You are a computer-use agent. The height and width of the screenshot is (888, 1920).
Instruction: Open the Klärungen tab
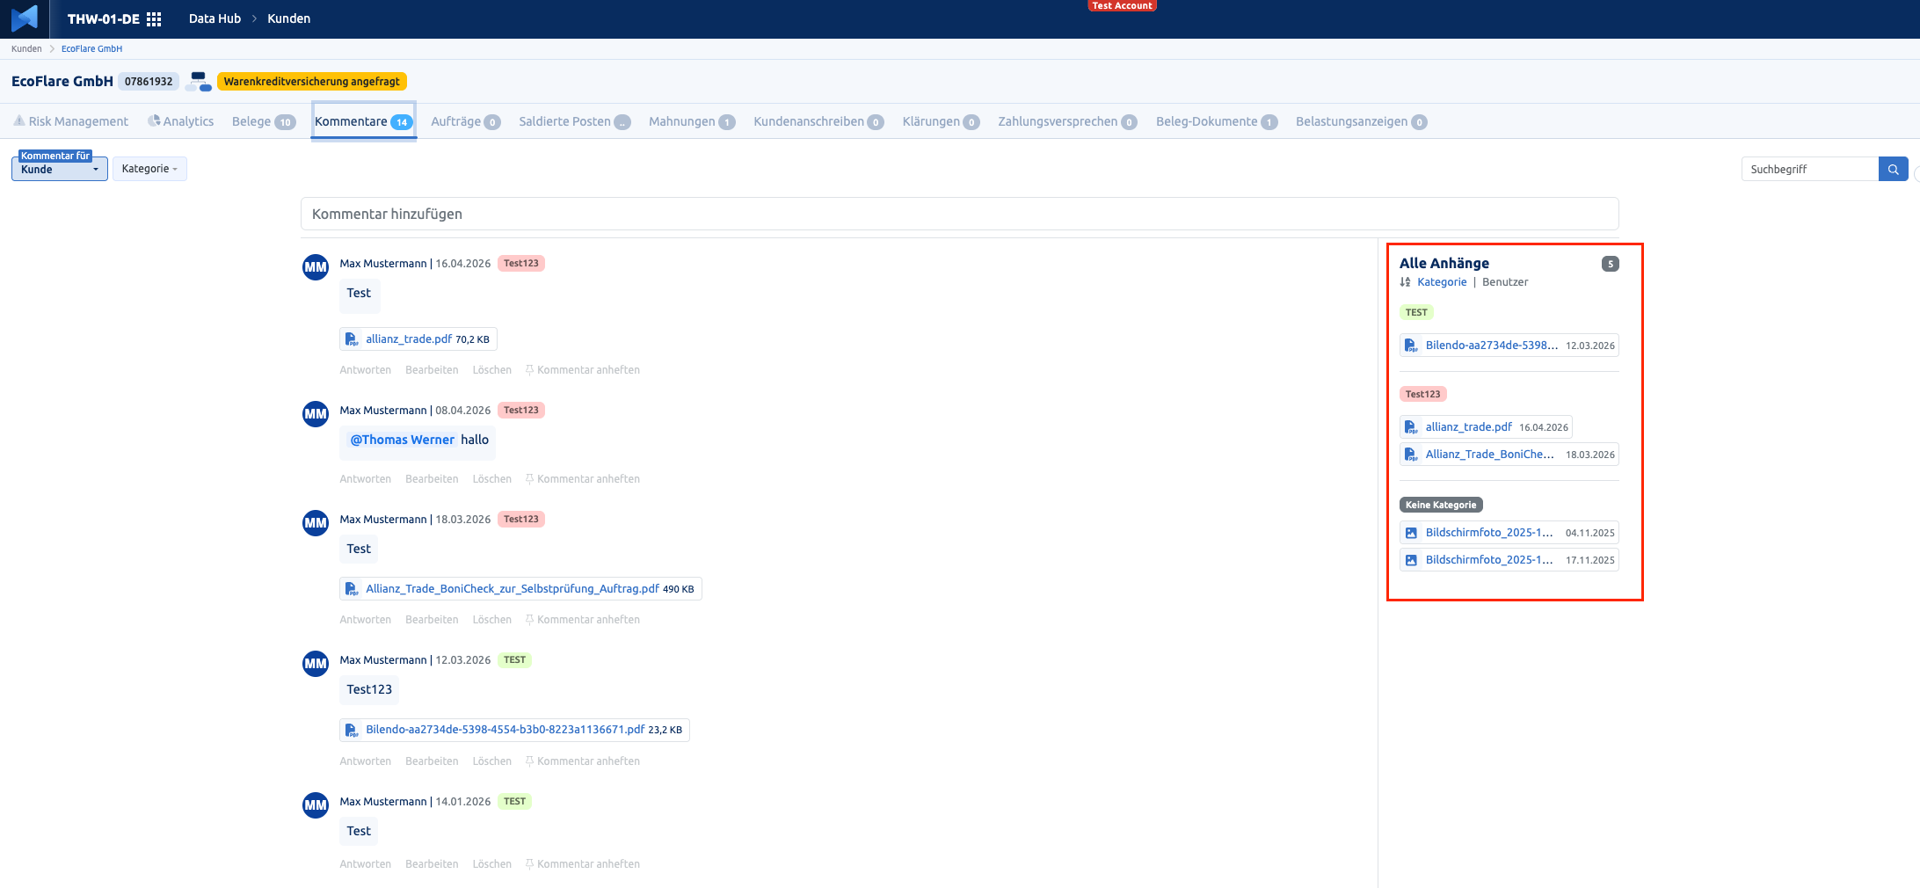(941, 122)
